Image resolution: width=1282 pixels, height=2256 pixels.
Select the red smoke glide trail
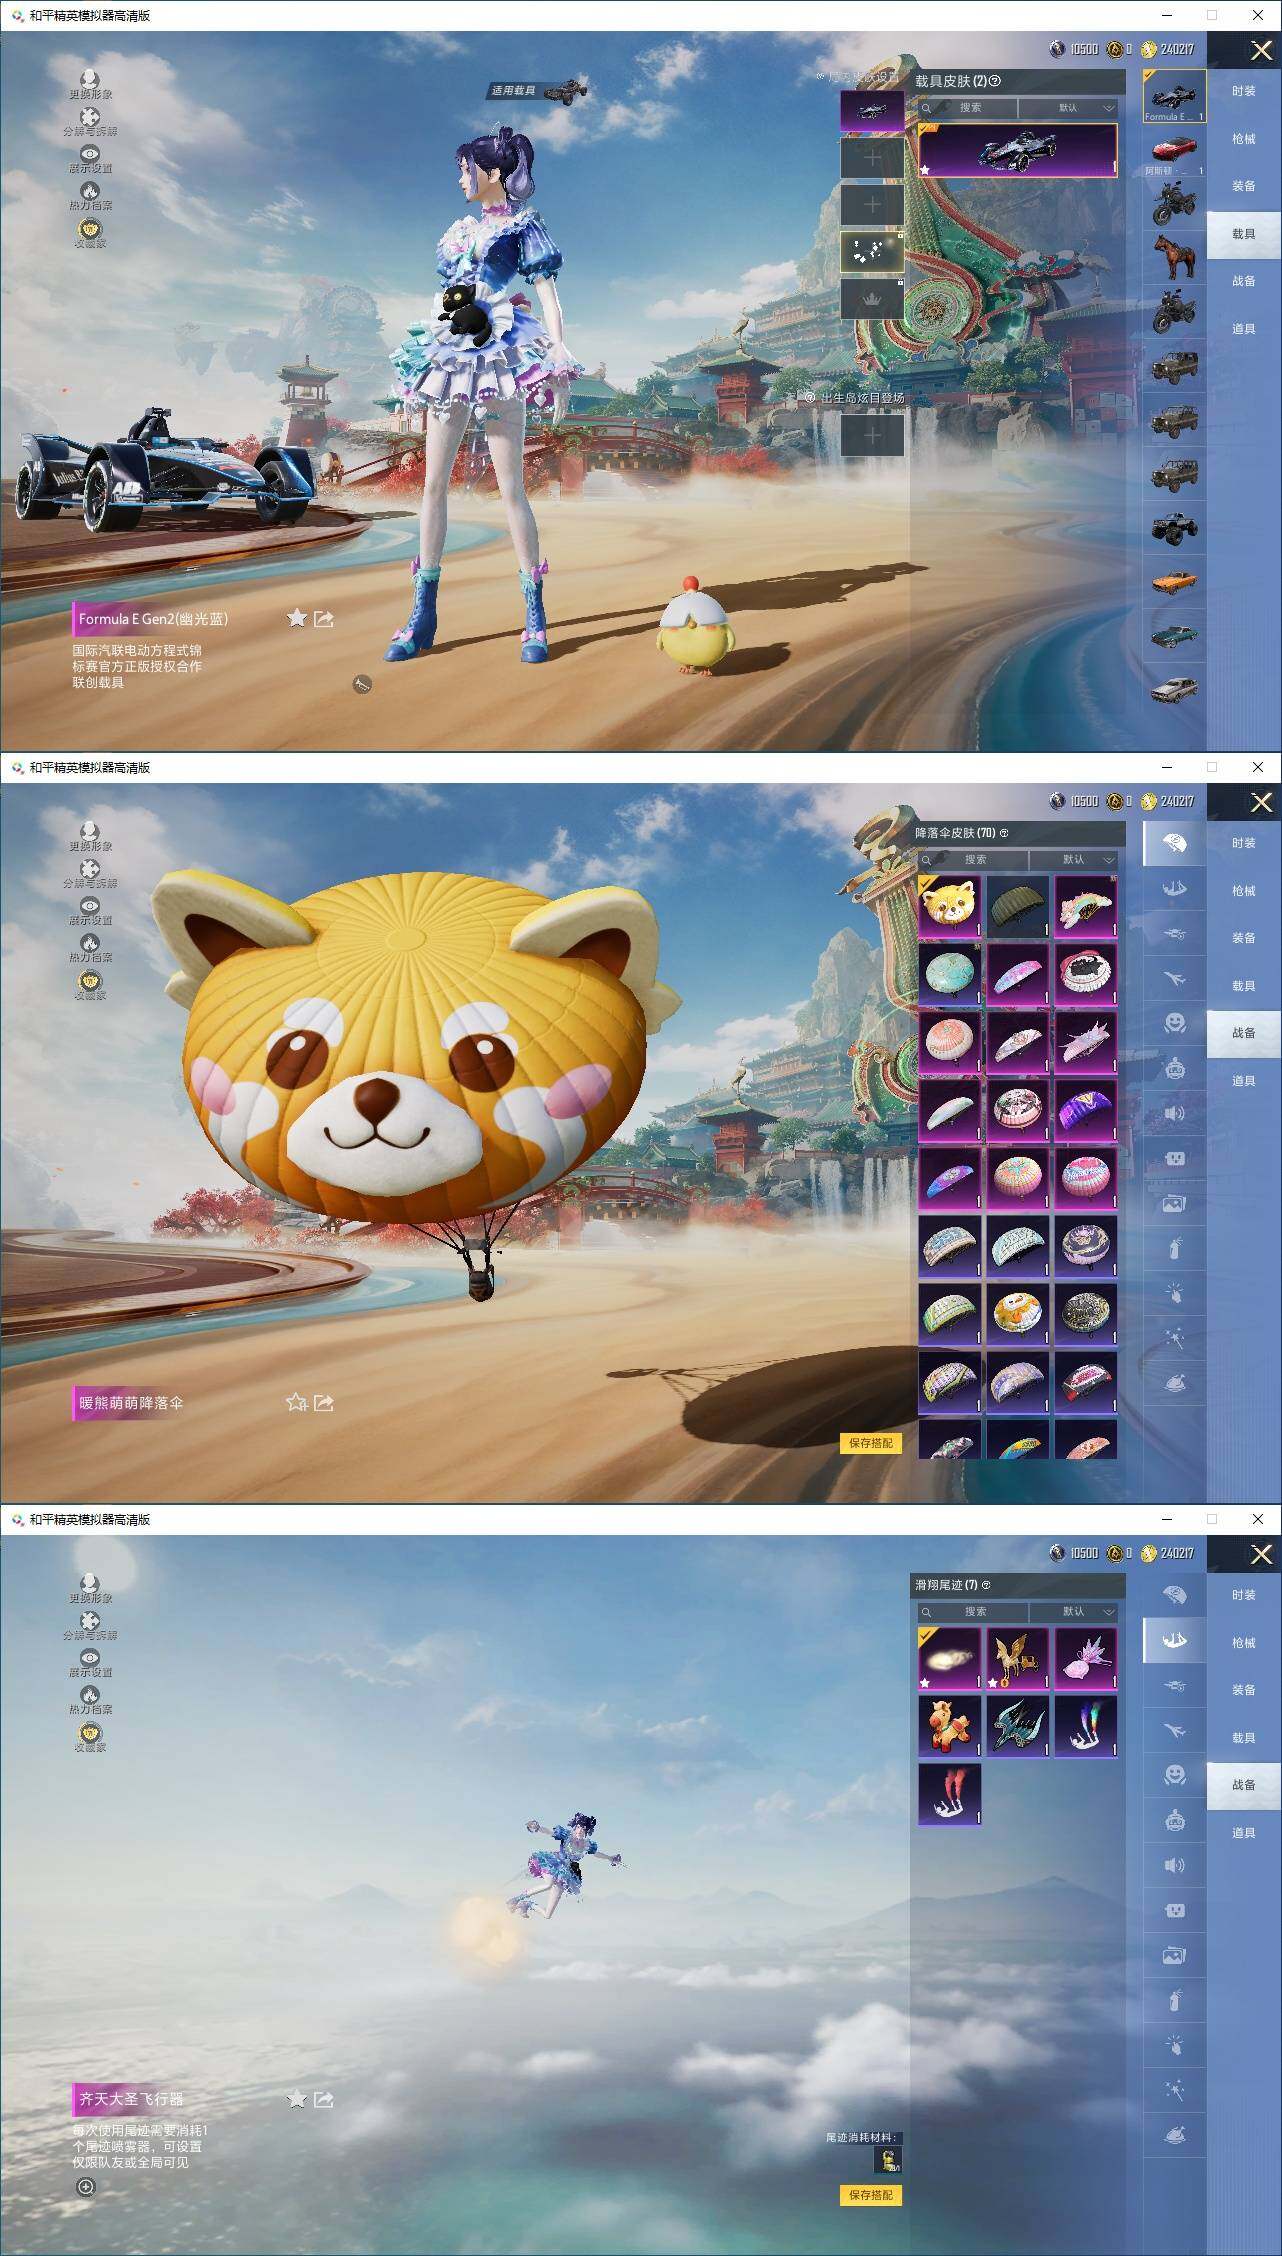click(950, 1794)
